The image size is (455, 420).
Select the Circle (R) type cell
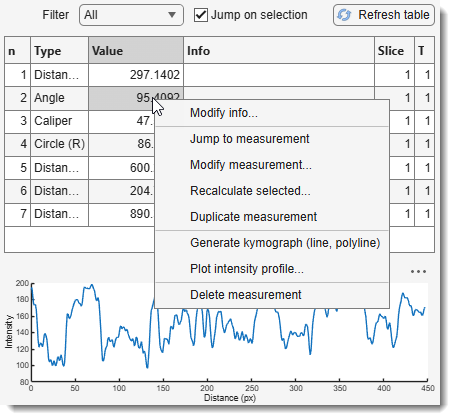tap(60, 144)
